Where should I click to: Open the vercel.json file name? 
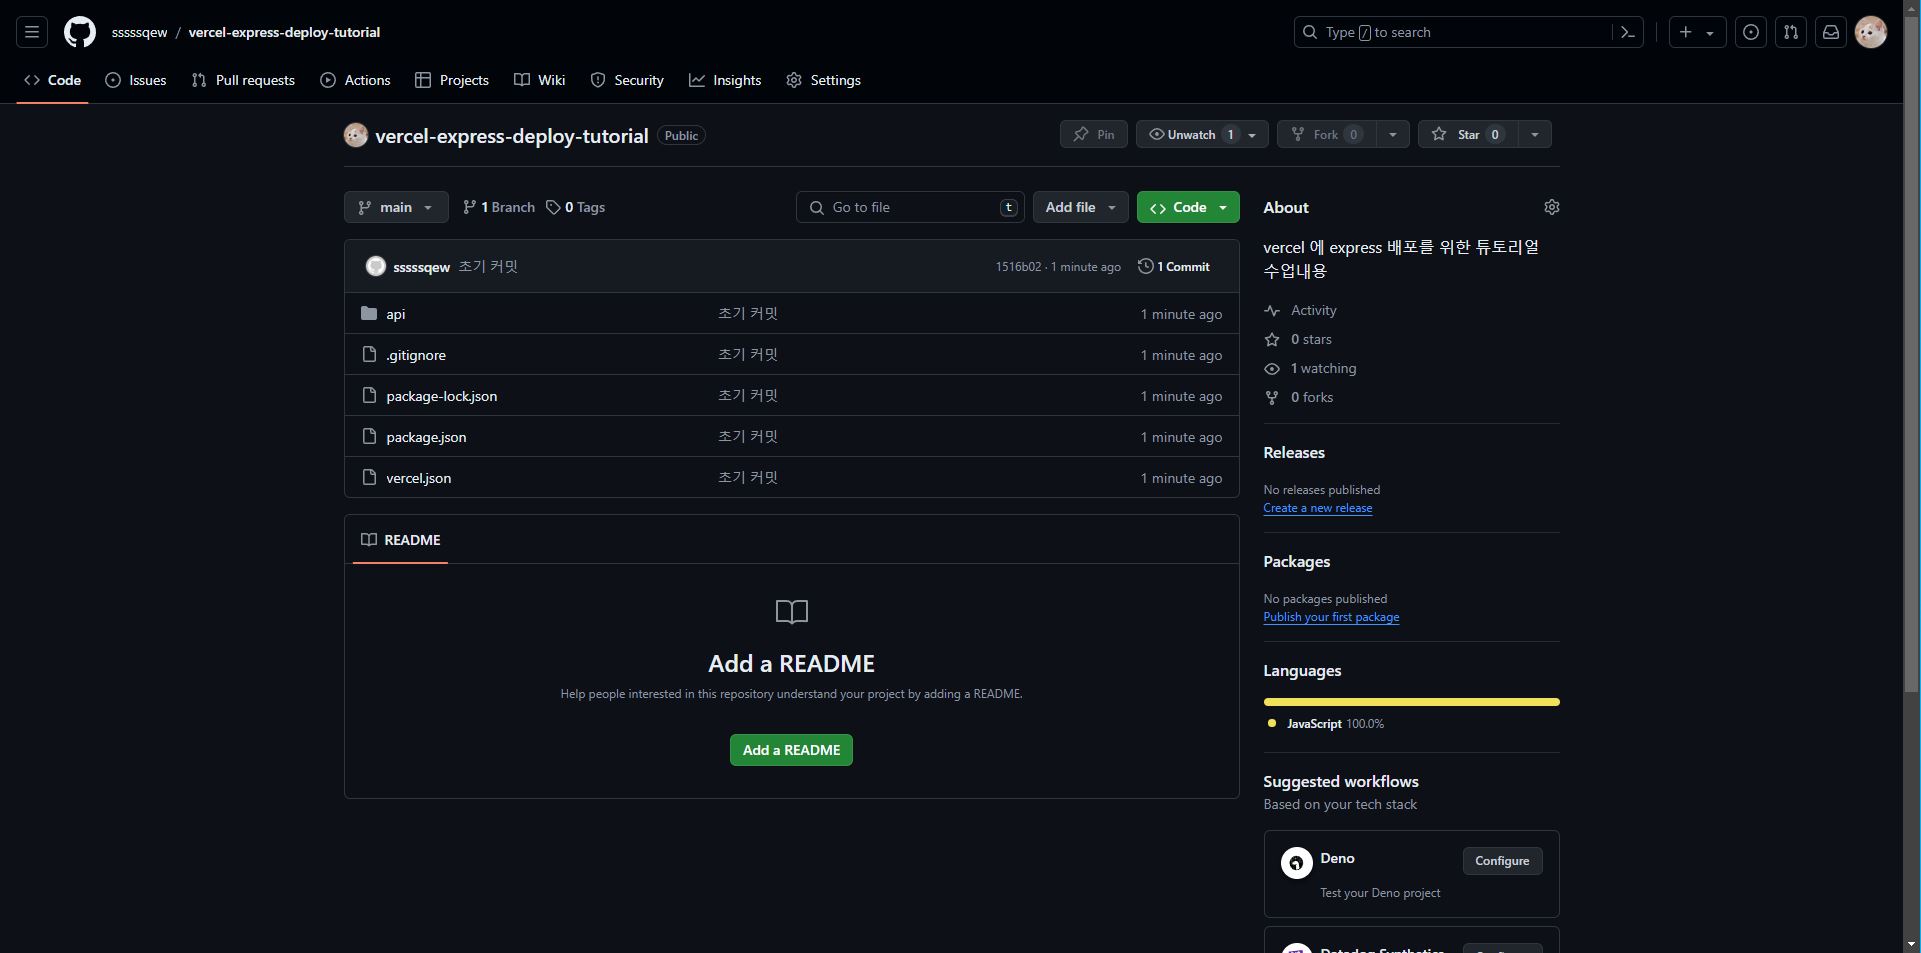418,478
